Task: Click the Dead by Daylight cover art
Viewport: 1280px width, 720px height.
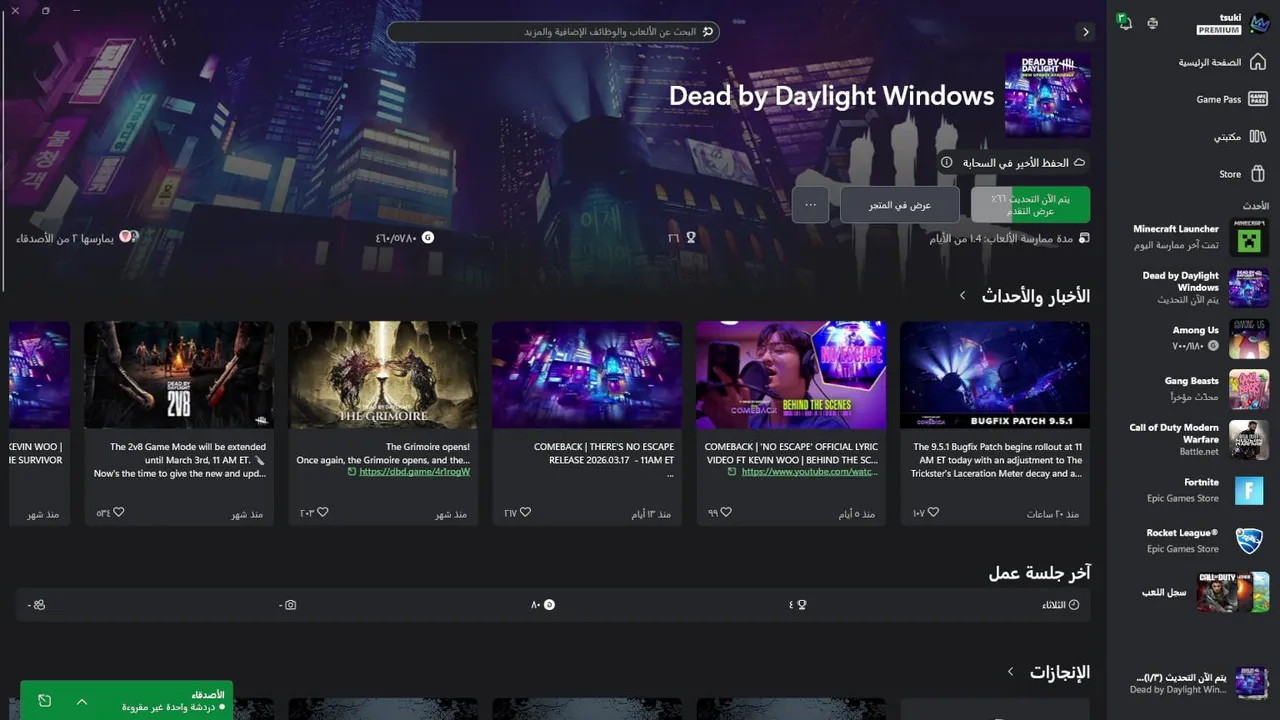Action: coord(1047,95)
